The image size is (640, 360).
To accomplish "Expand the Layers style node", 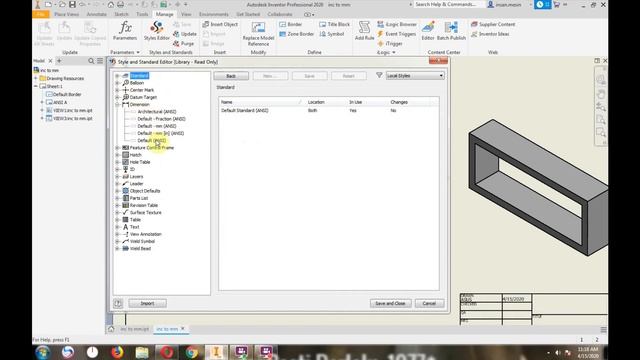I will pos(117,176).
